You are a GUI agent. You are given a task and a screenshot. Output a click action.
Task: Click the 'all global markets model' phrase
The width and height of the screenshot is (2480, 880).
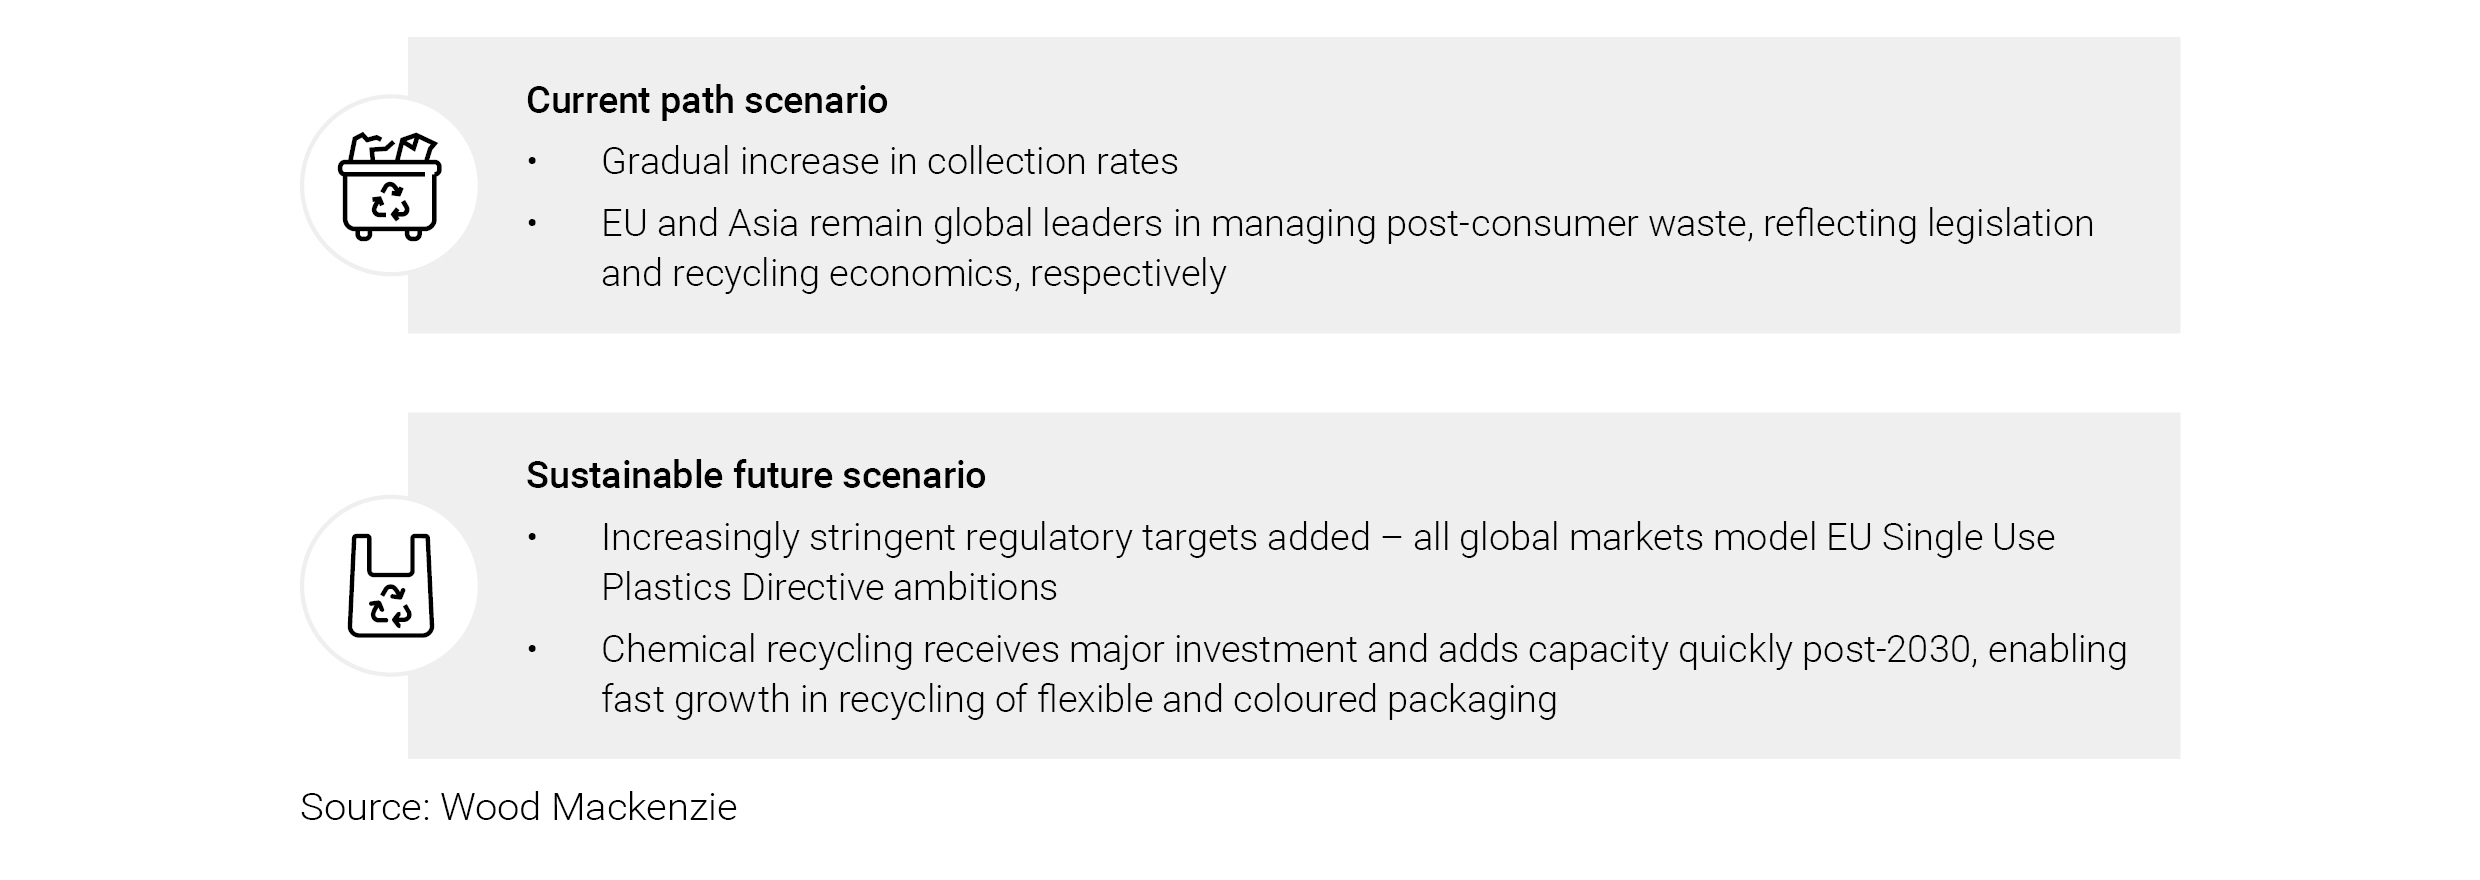(1613, 538)
